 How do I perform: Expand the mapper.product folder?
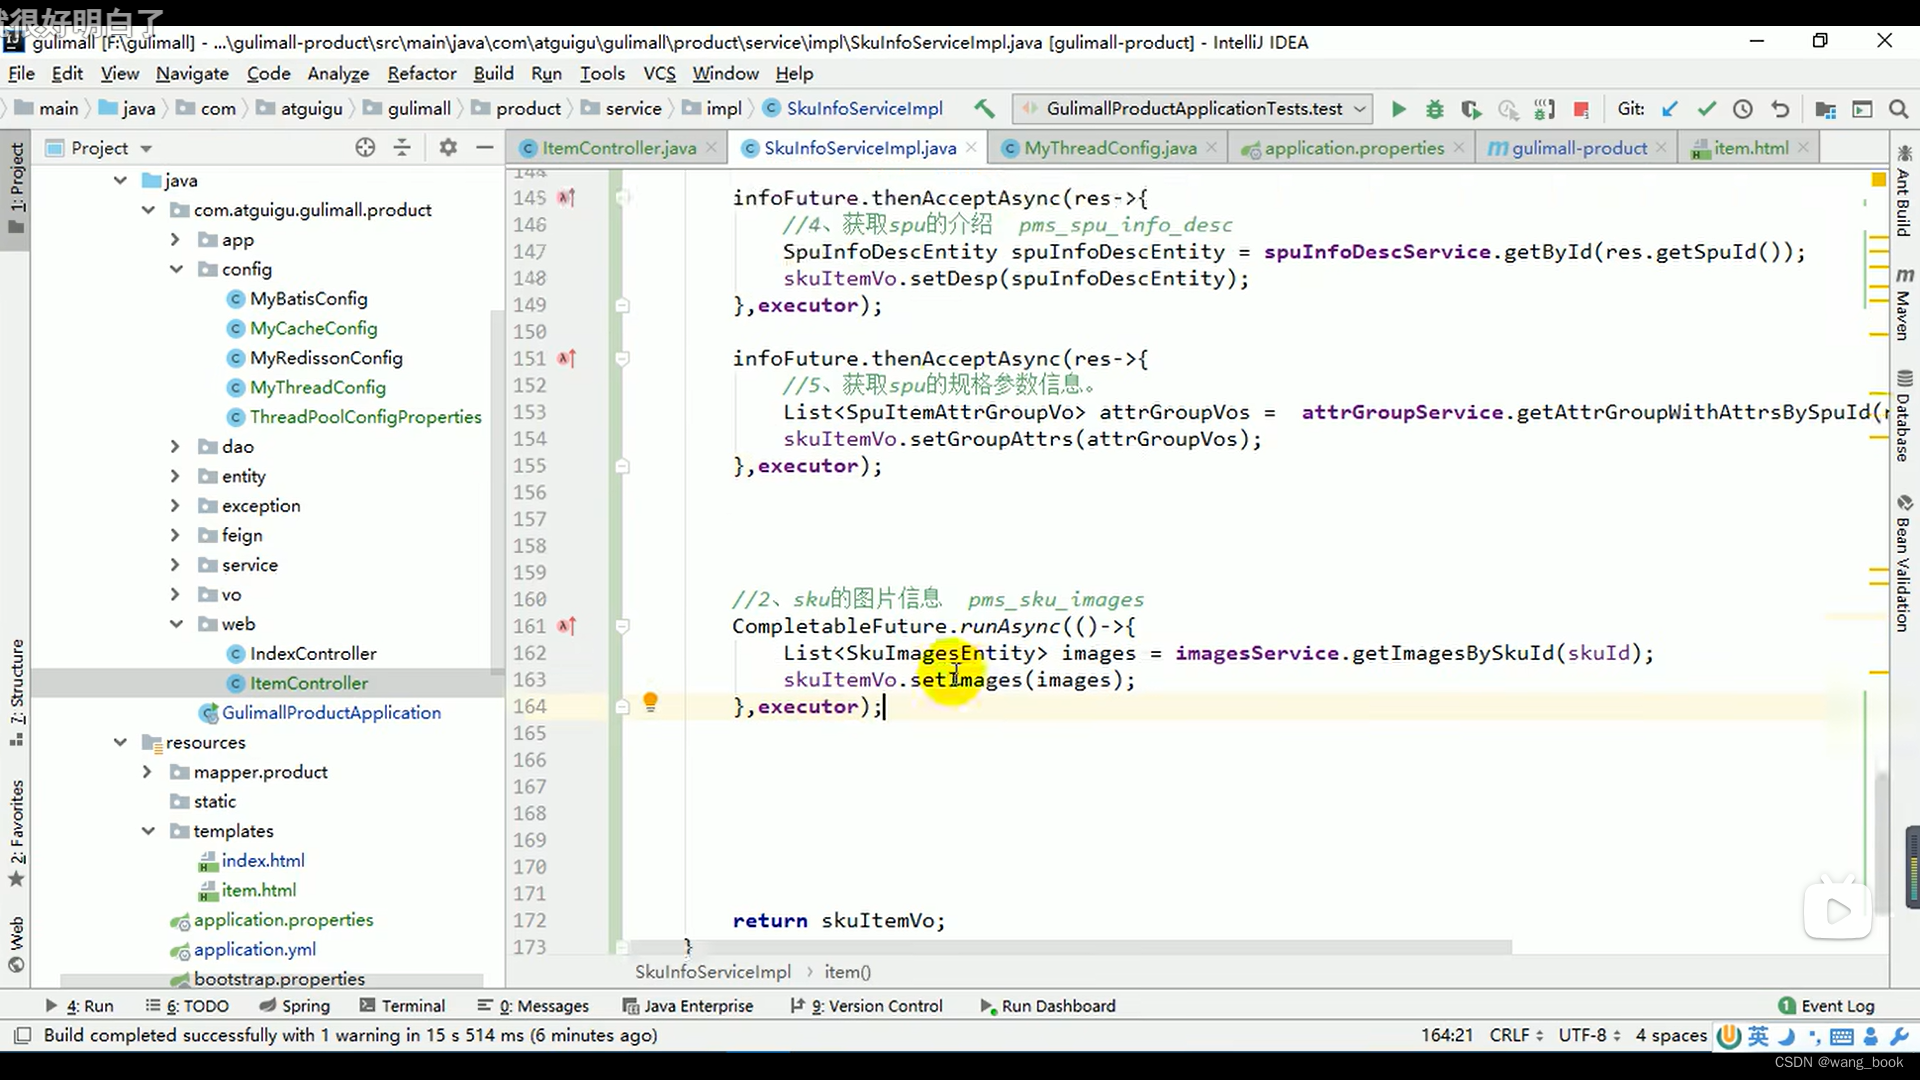[148, 772]
